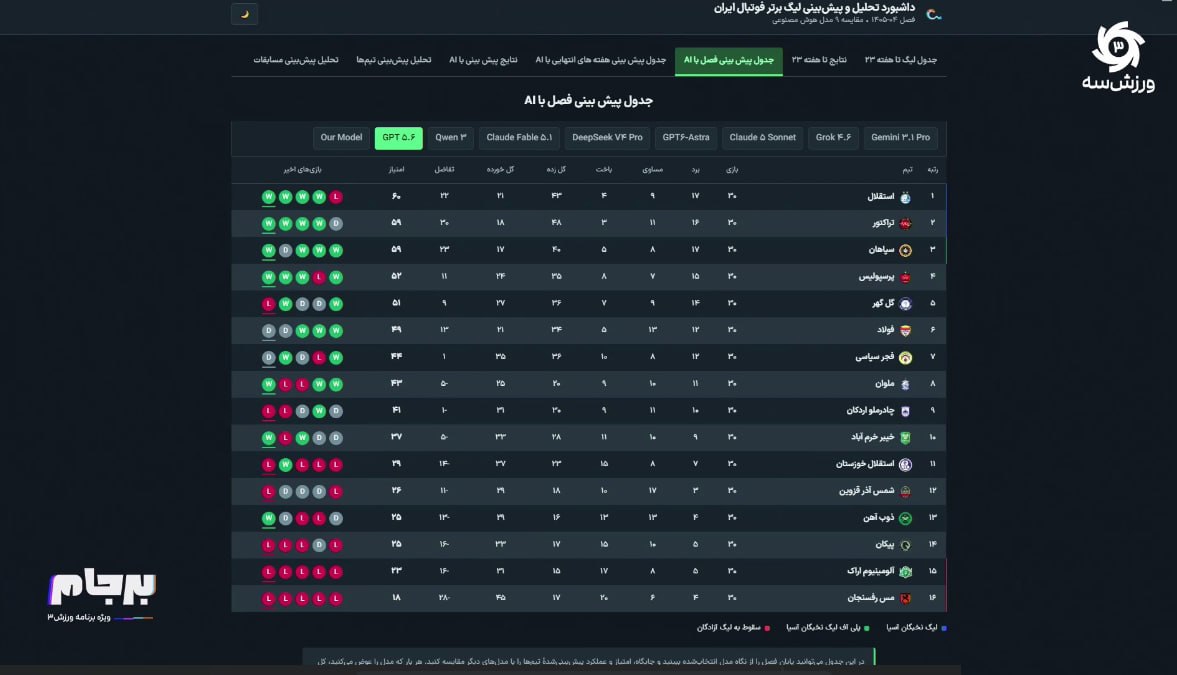The height and width of the screenshot is (675, 1177).
Task: Click the چادرملو اردکان (Chadormalou) team crest
Action: pyautogui.click(x=905, y=411)
